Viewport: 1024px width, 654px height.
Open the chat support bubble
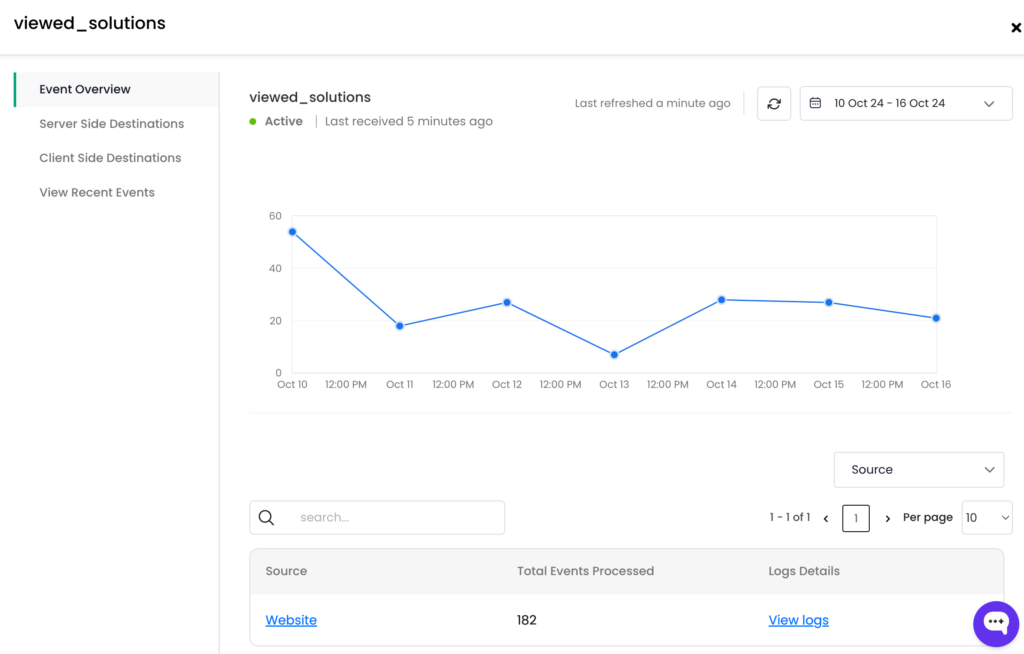(x=996, y=623)
